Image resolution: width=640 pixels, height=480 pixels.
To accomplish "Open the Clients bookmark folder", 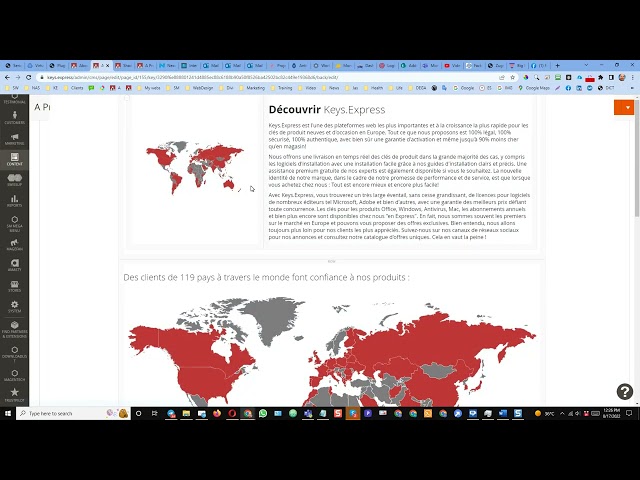I will pyautogui.click(x=73, y=88).
